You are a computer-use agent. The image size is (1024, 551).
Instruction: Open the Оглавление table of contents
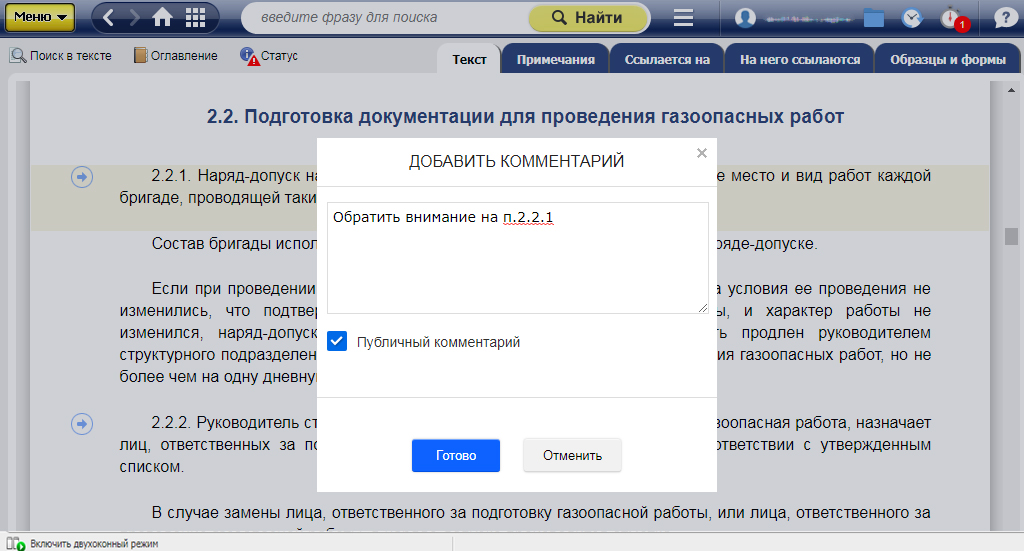click(175, 56)
